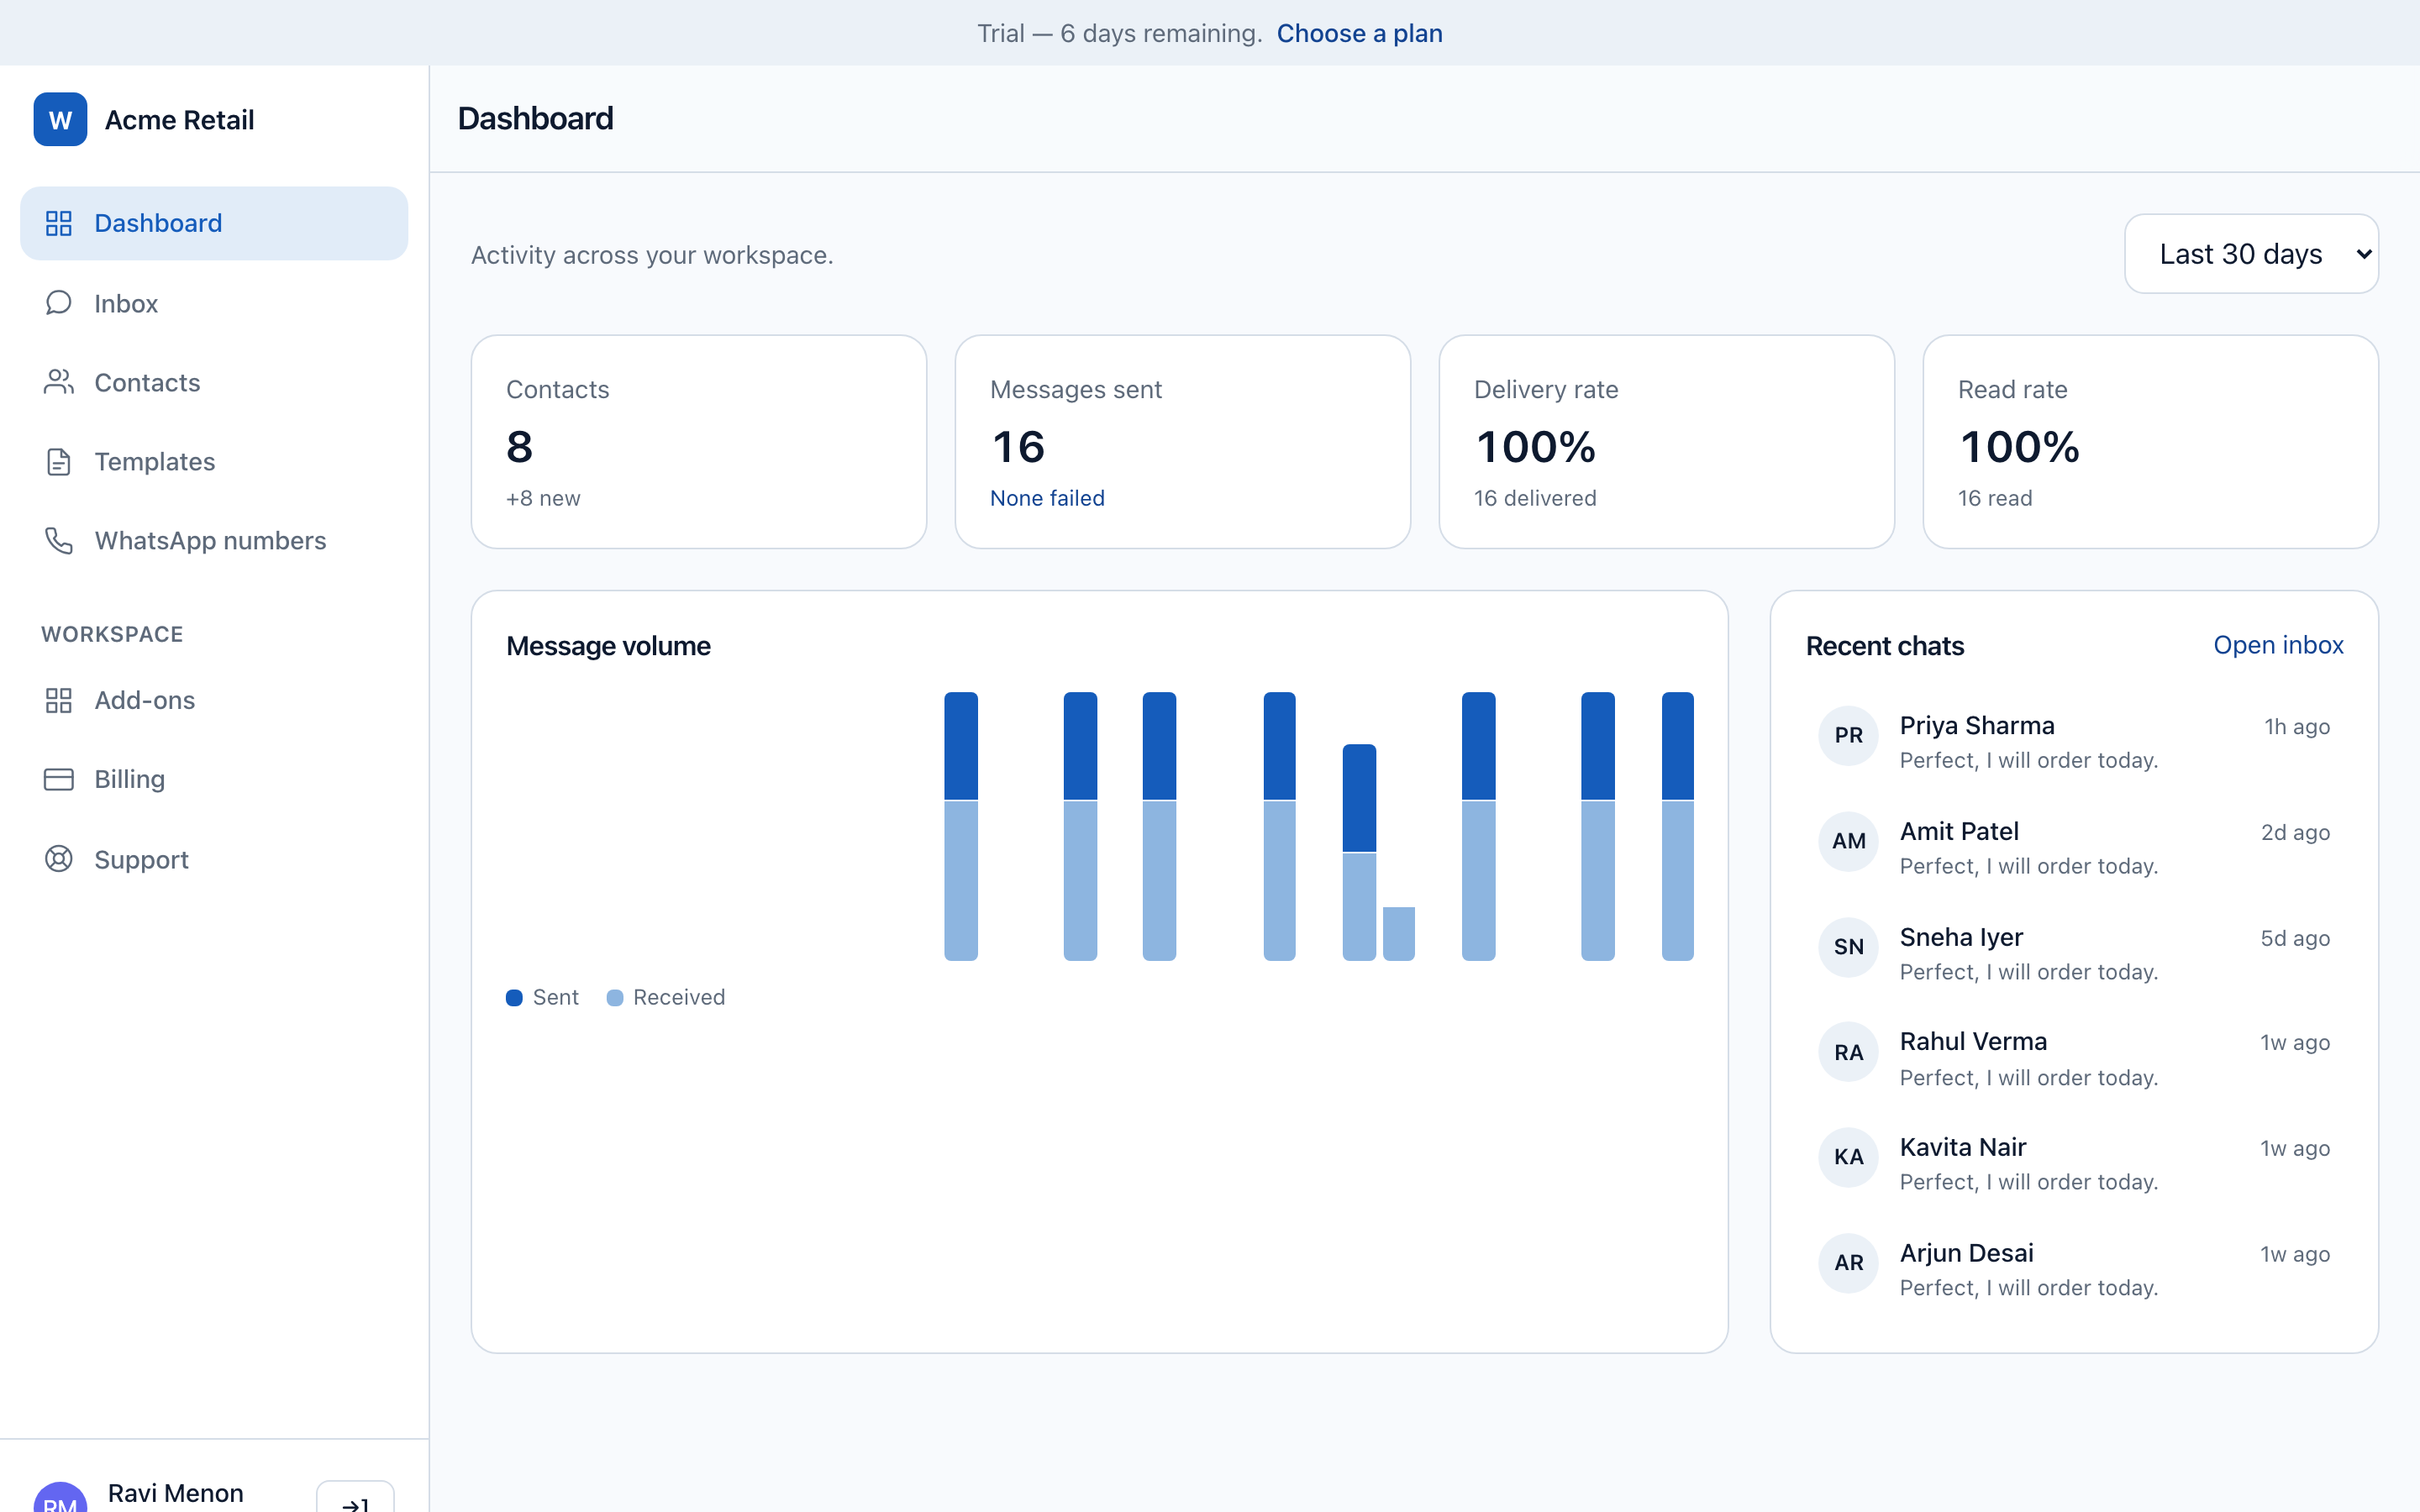
Task: Click the '2d ago' timestamp
Action: [x=2295, y=832]
